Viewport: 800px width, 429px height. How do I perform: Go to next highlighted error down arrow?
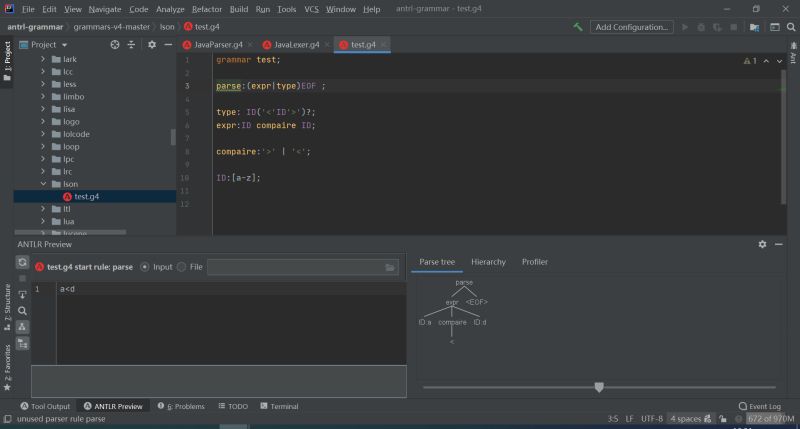click(x=780, y=61)
